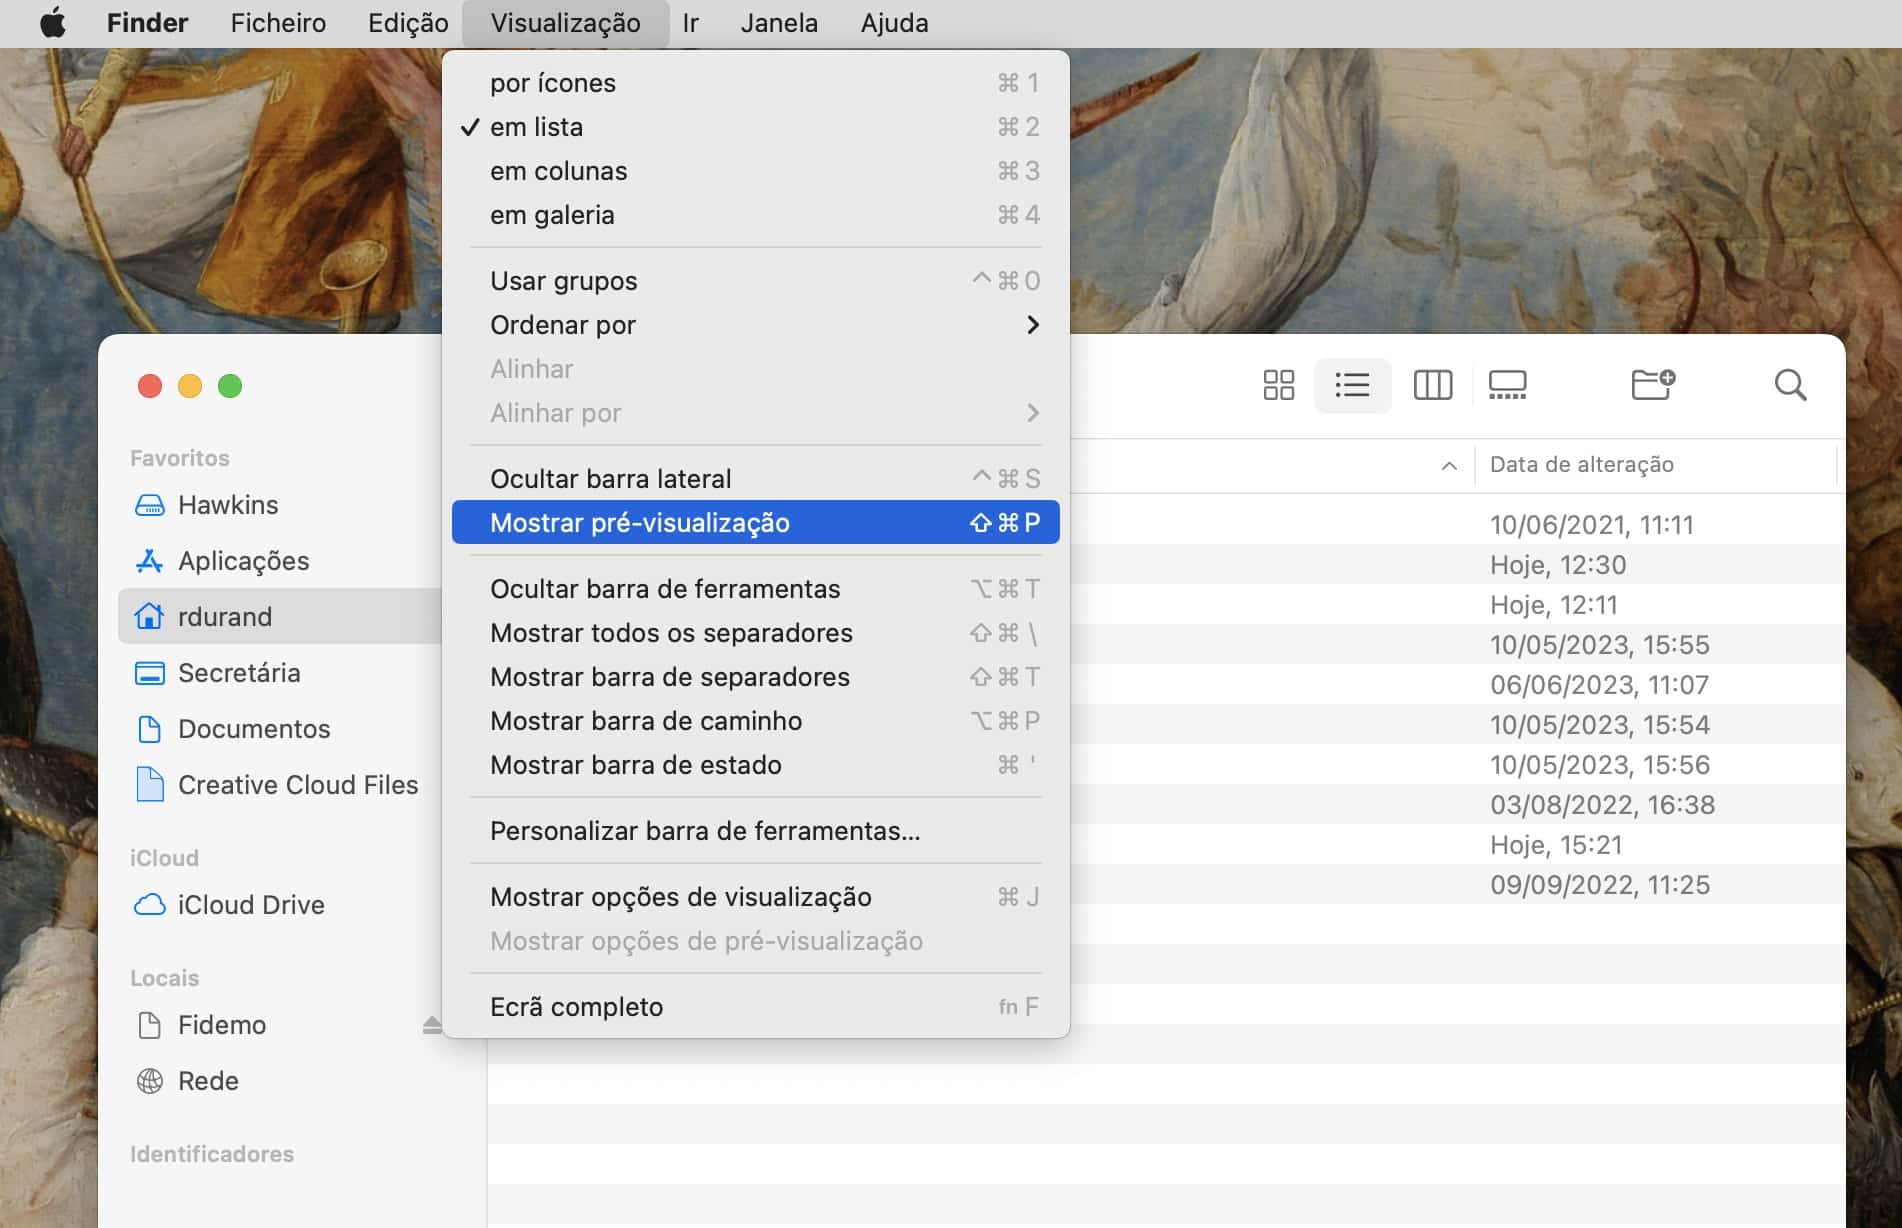Select row dated 06/06/2023, 11:07
The width and height of the screenshot is (1902, 1228).
[1457, 685]
